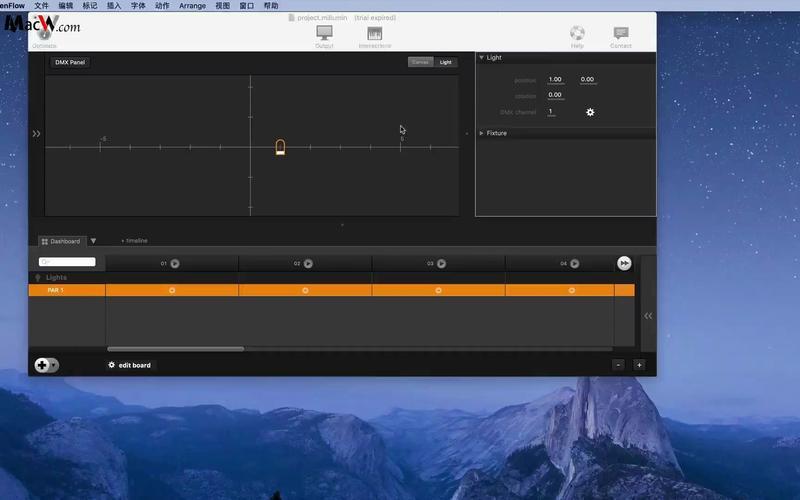Expand the Fixture section
The height and width of the screenshot is (500, 800).
pos(481,133)
